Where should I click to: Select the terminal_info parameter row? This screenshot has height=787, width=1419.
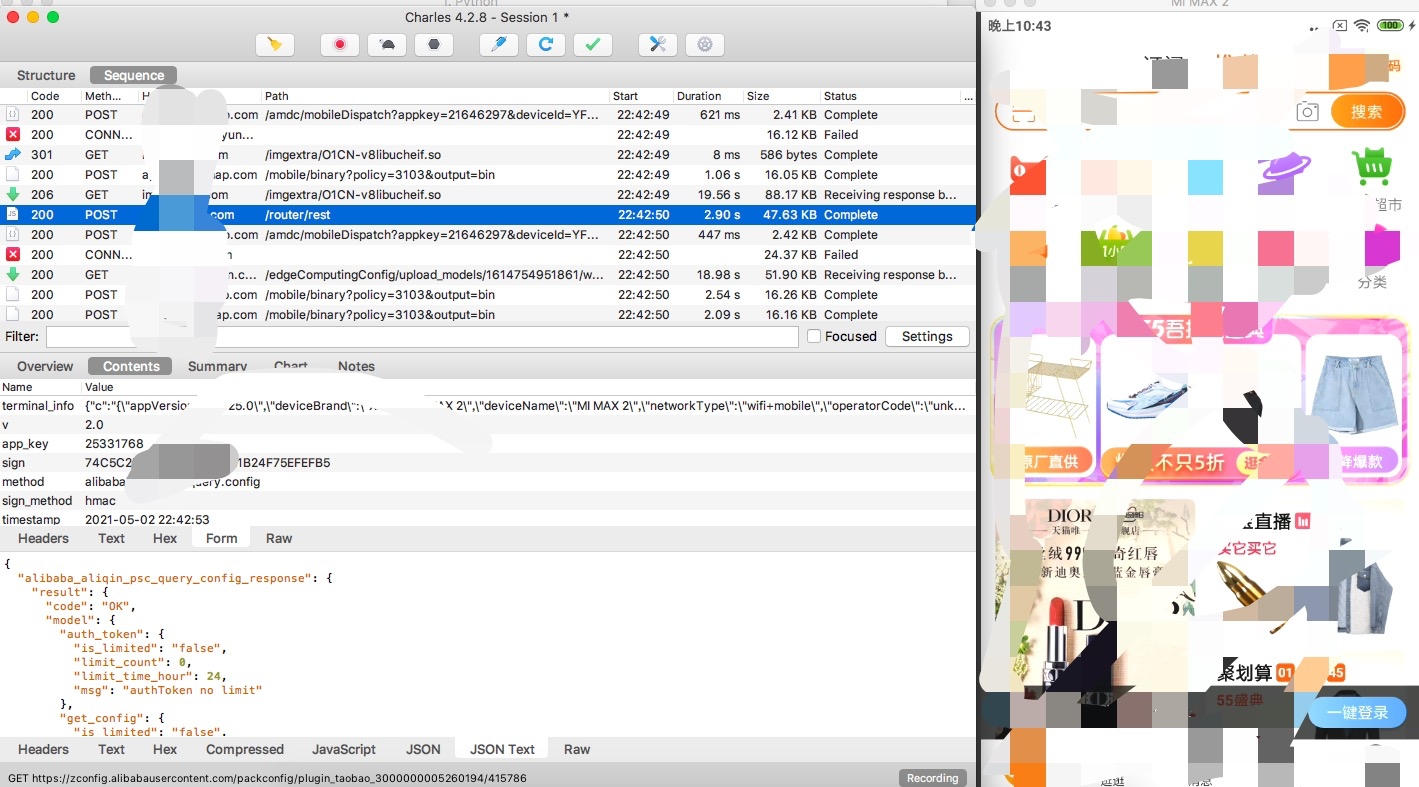pos(487,406)
